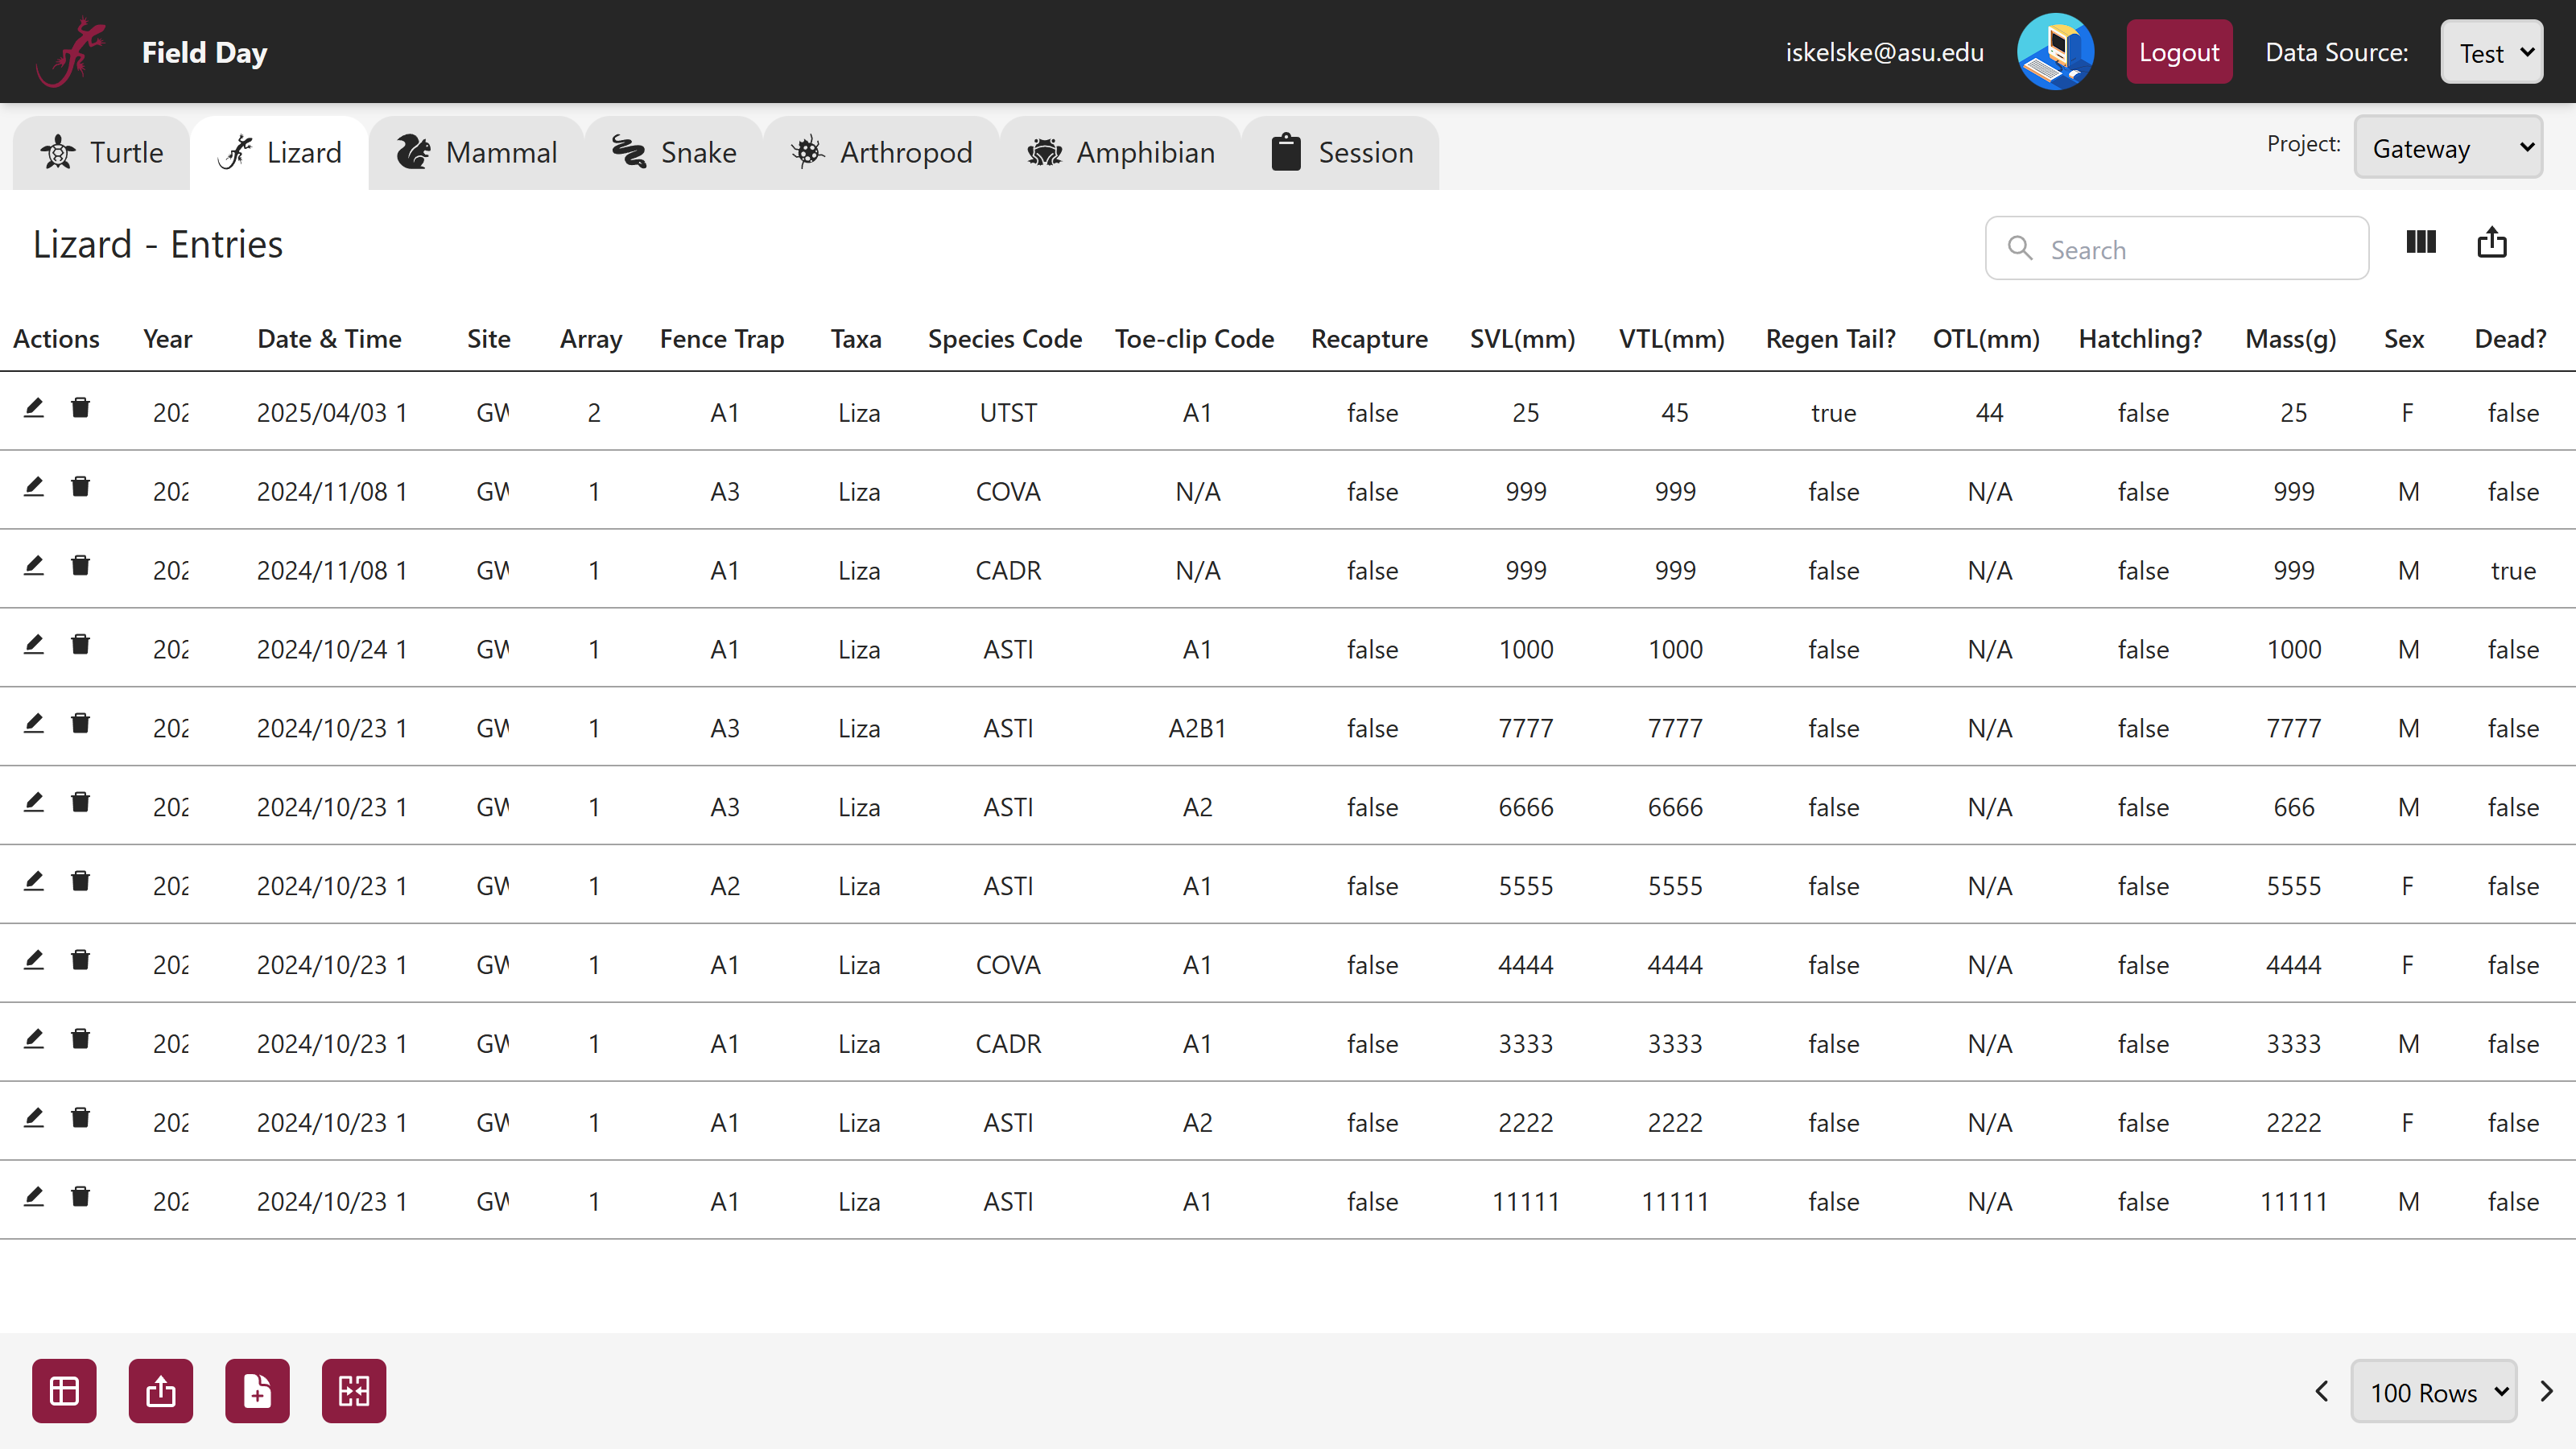Open the user avatar profile picture
This screenshot has width=2576, height=1449.
(2055, 52)
